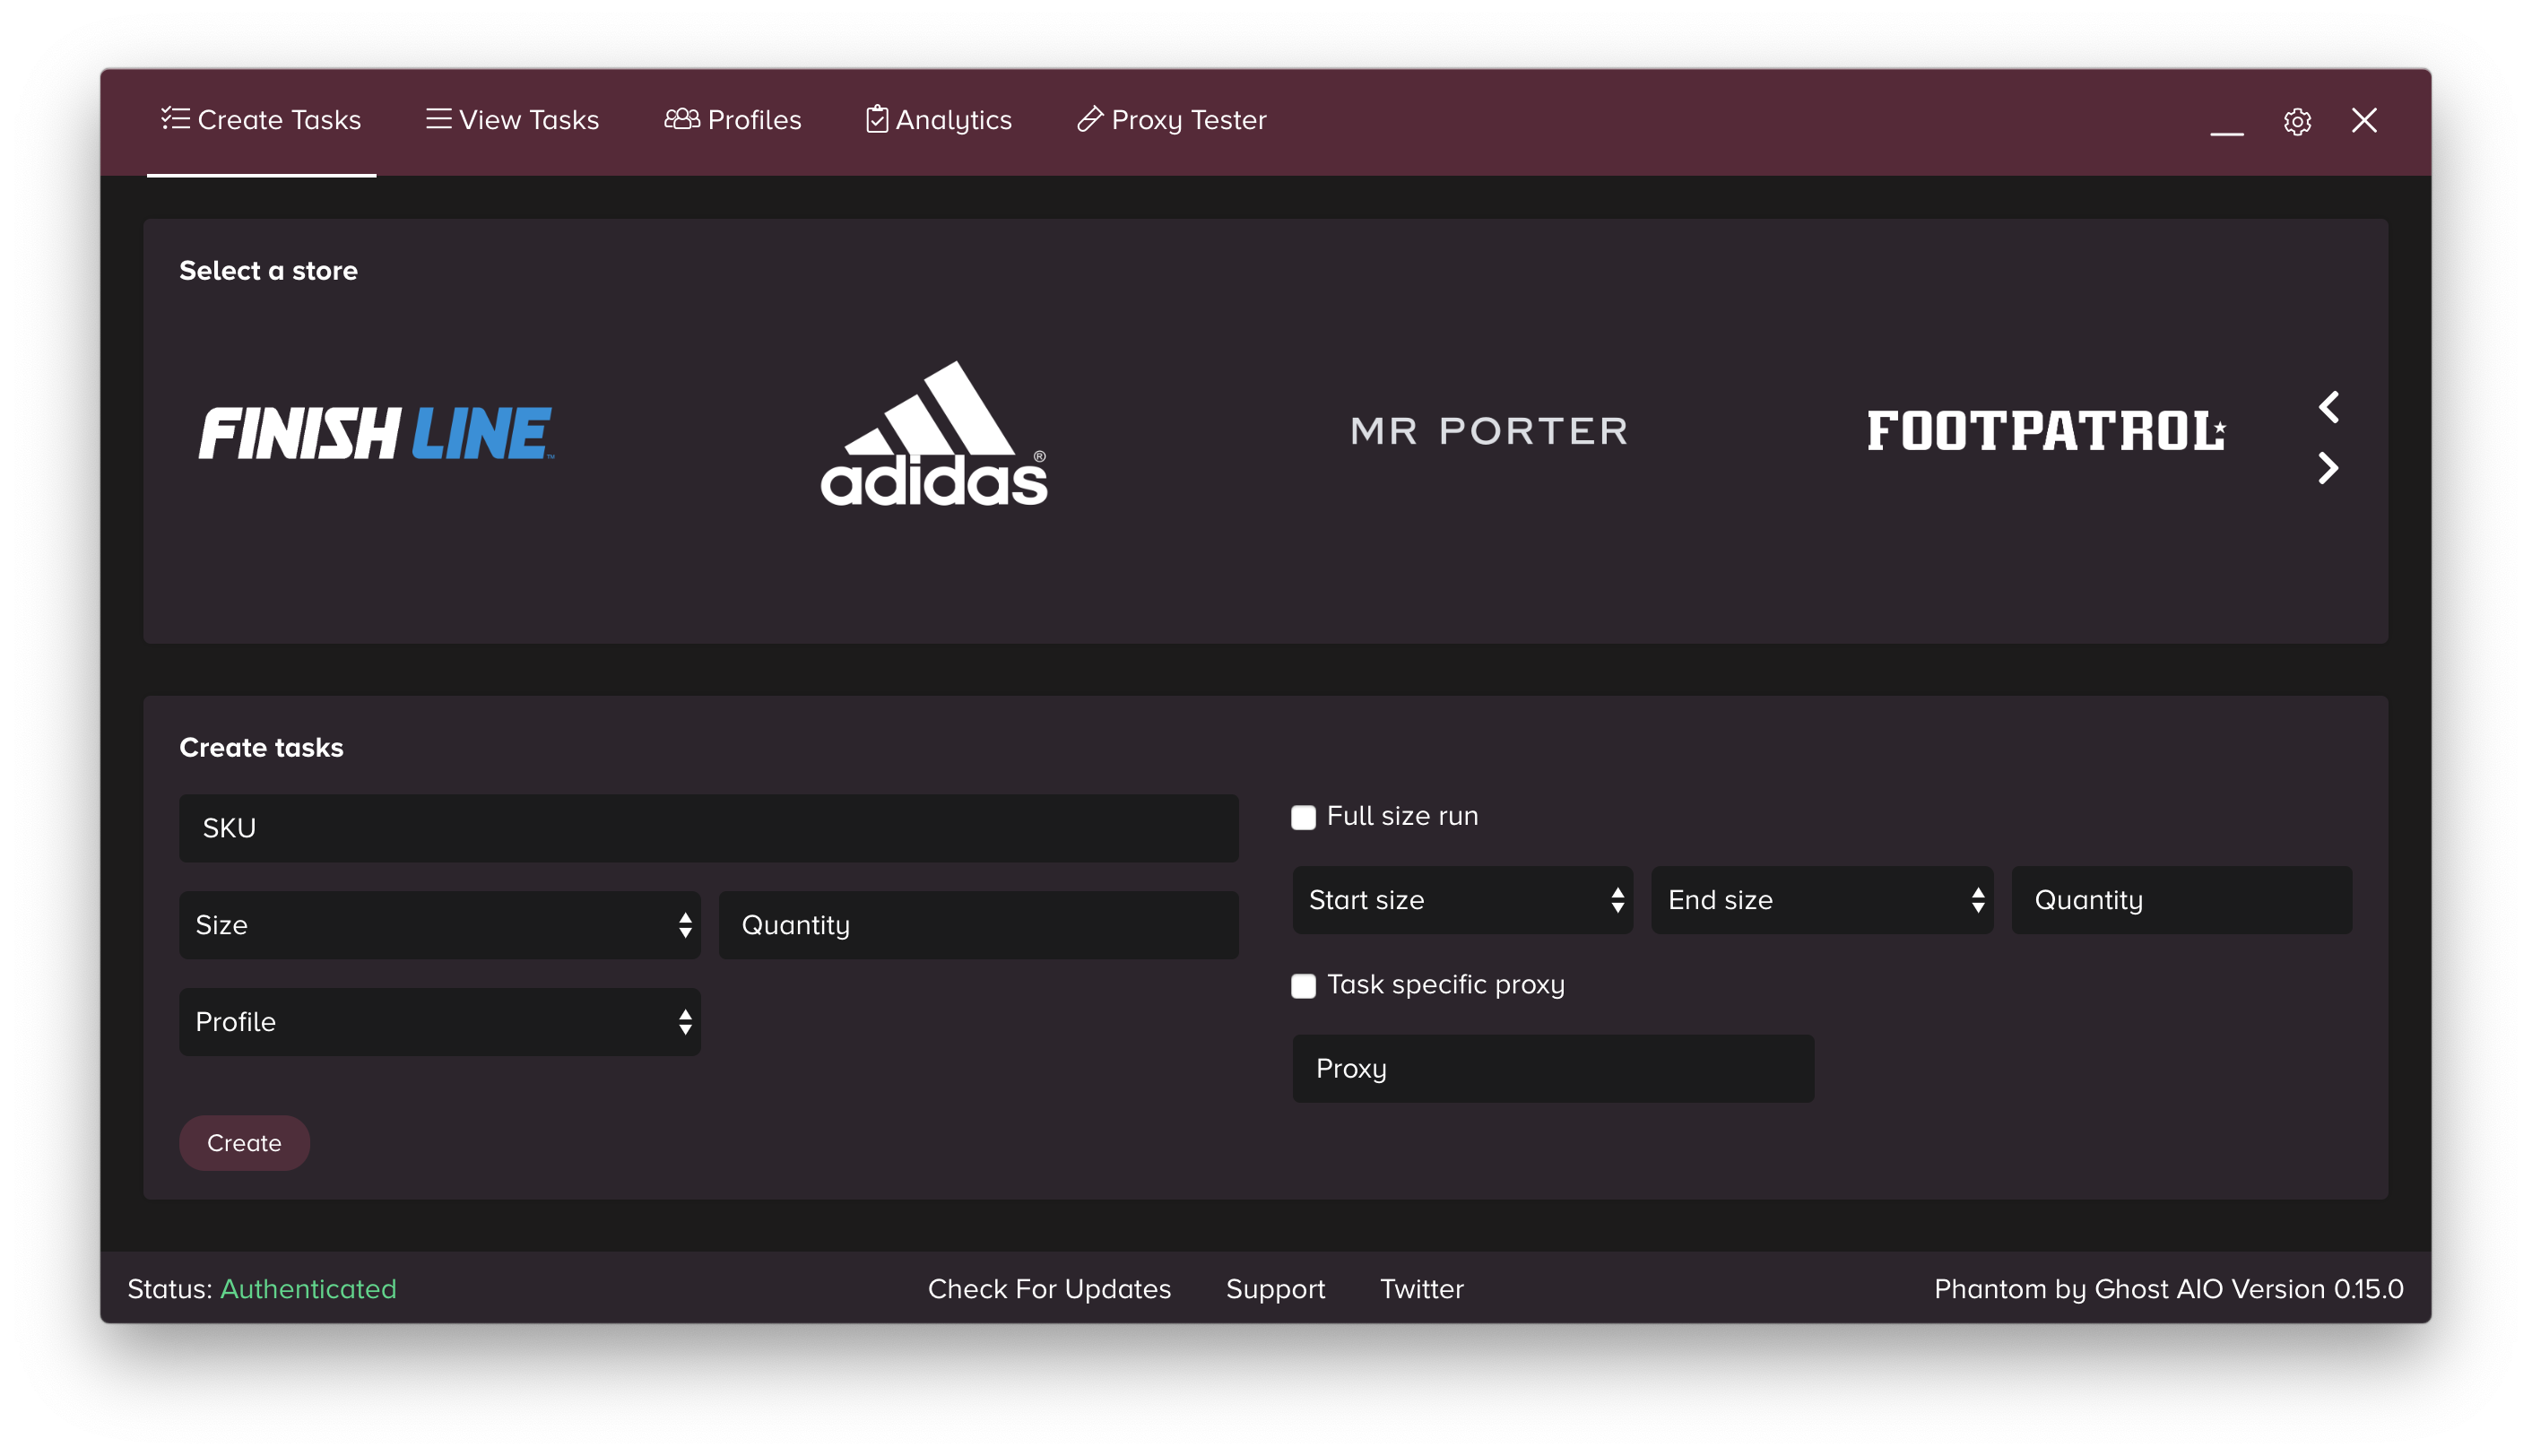The image size is (2532, 1456).
Task: Click the Create button
Action: (x=244, y=1143)
